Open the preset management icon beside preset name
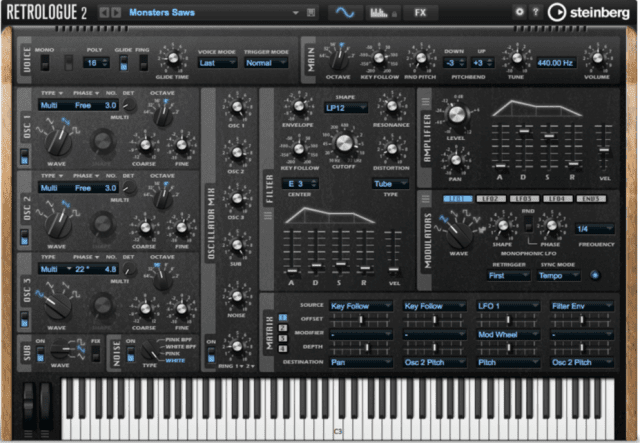The image size is (640, 443). pyautogui.click(x=311, y=13)
